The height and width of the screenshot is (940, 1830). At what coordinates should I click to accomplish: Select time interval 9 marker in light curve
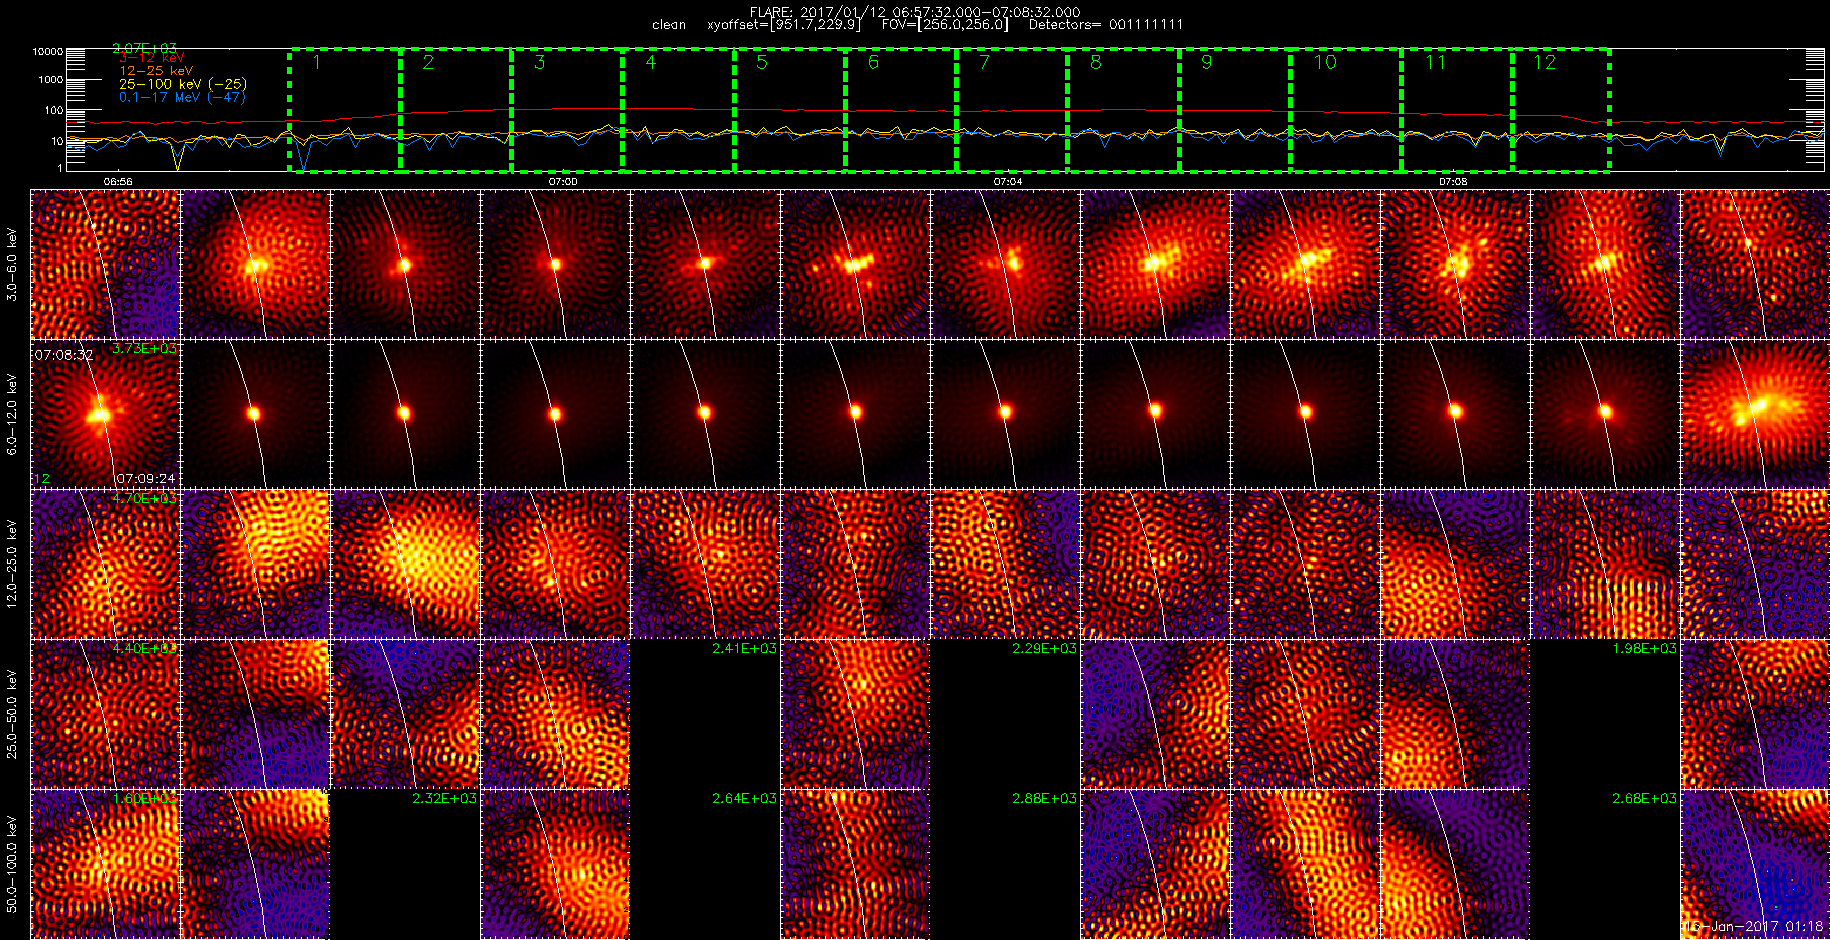coord(1206,62)
